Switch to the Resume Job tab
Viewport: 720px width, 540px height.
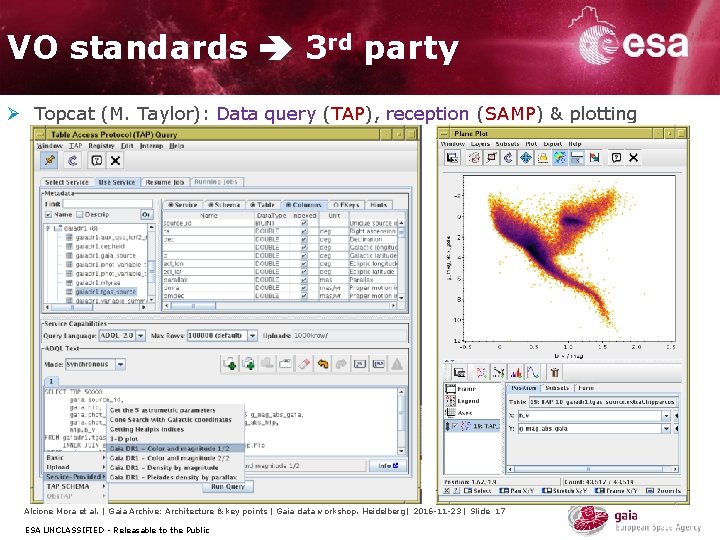tap(165, 182)
